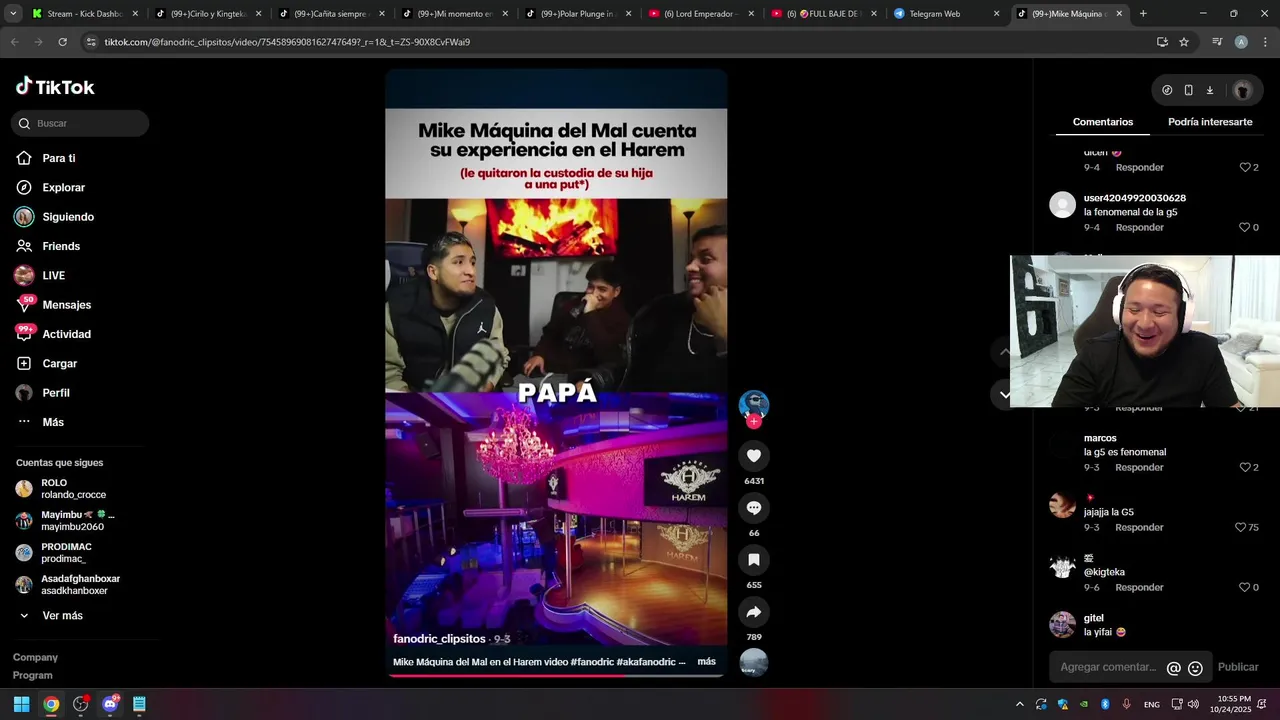Open the spinning sound disc icon
Screen dimensions: 1280x720
(x=754, y=662)
